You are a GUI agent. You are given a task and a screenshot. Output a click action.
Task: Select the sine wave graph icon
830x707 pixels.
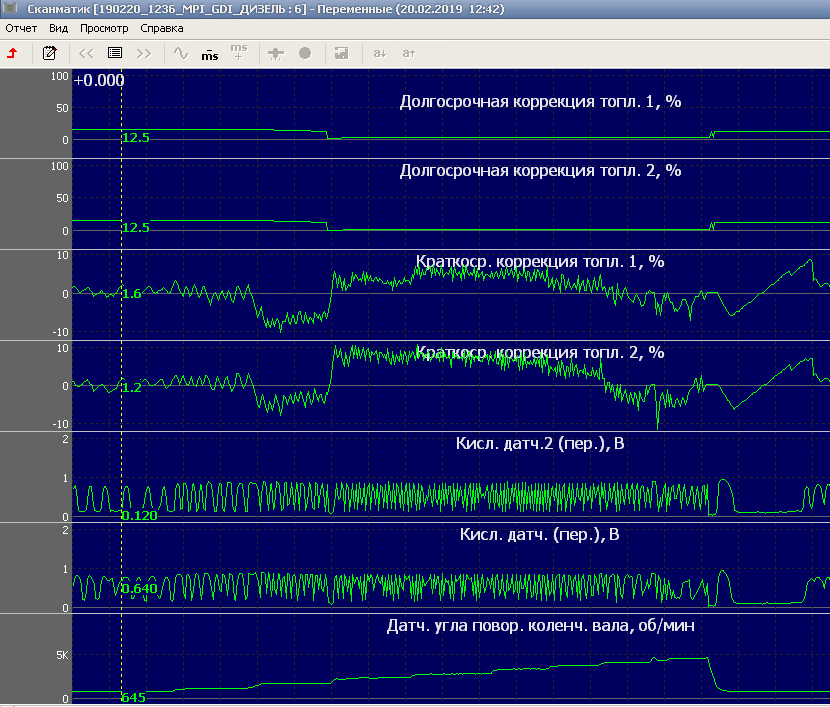181,53
